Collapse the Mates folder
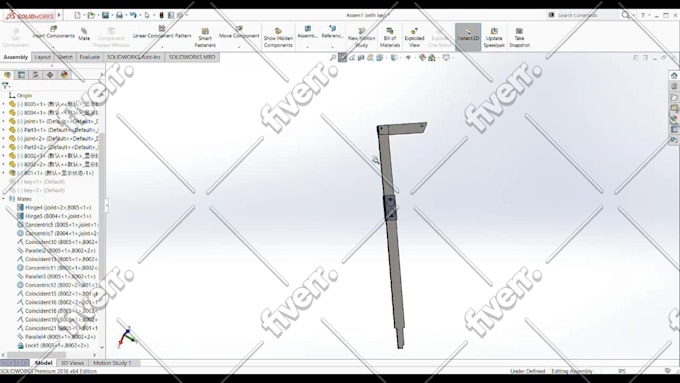The image size is (680, 383). click(x=3, y=199)
